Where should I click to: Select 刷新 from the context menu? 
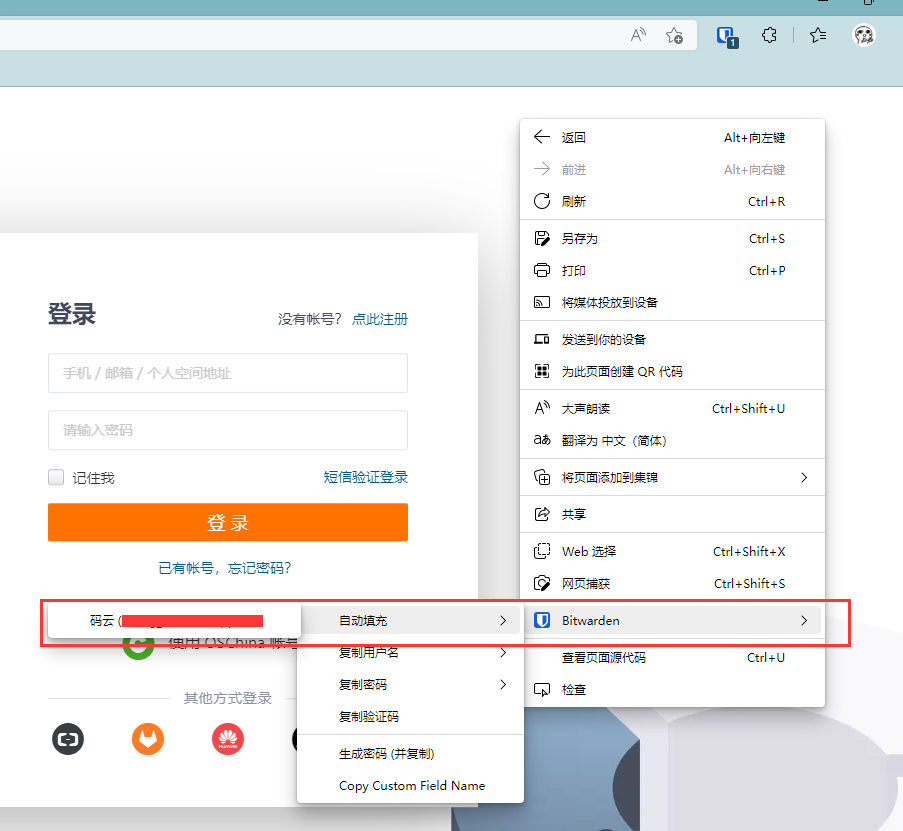click(574, 201)
